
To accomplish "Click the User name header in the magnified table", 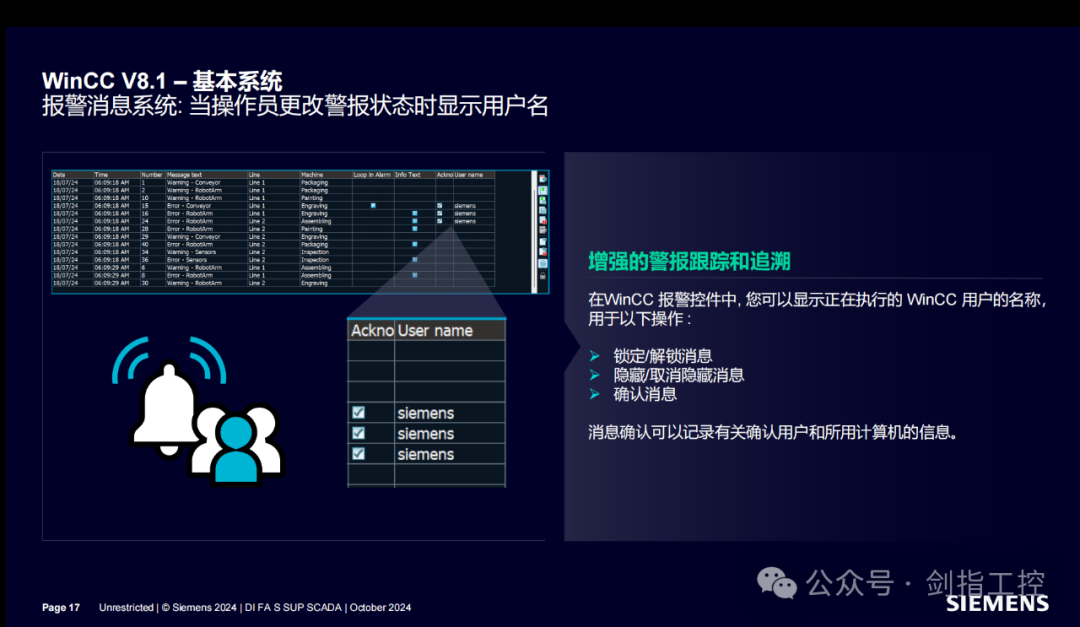I will [x=433, y=330].
